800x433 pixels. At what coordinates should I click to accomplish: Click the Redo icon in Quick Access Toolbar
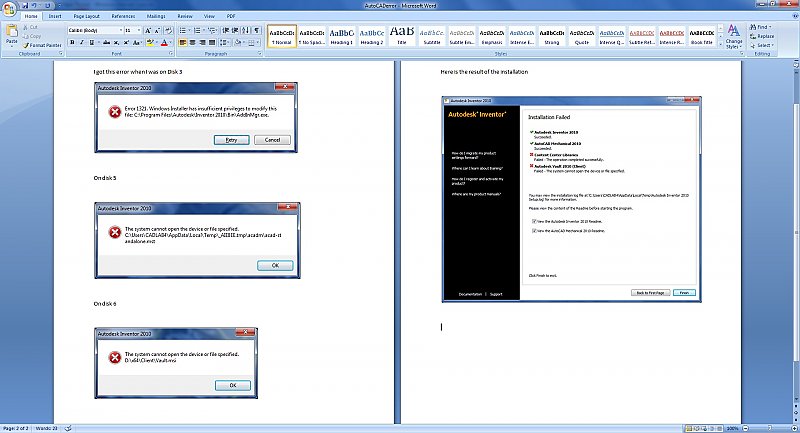47,6
